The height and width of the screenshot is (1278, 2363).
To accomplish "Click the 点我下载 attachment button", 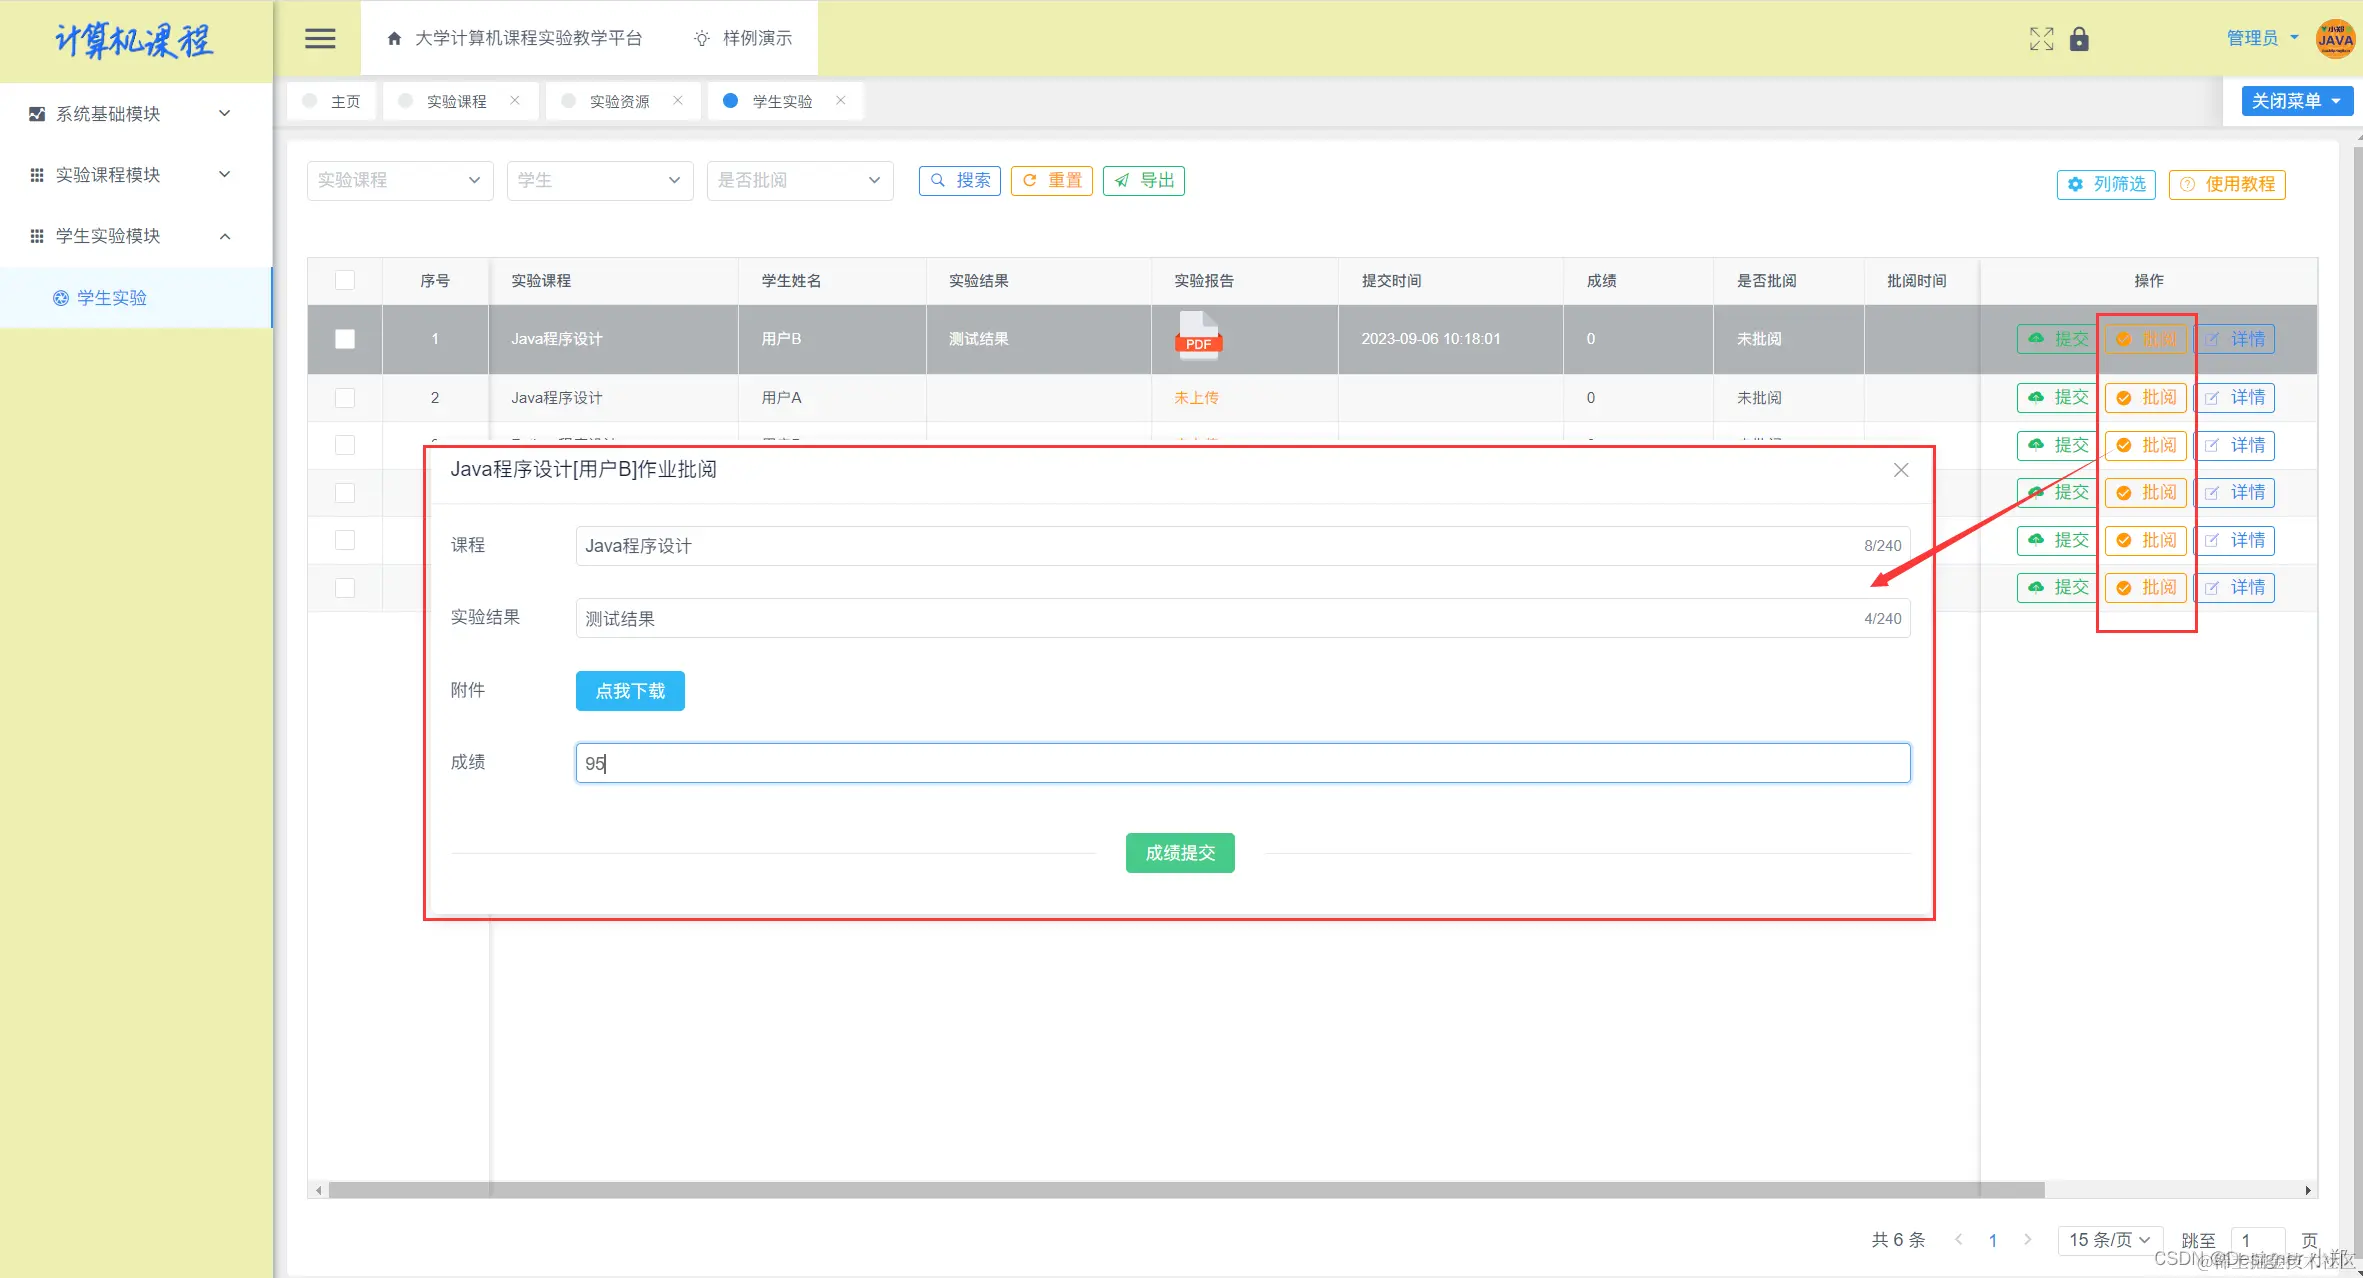I will click(630, 691).
